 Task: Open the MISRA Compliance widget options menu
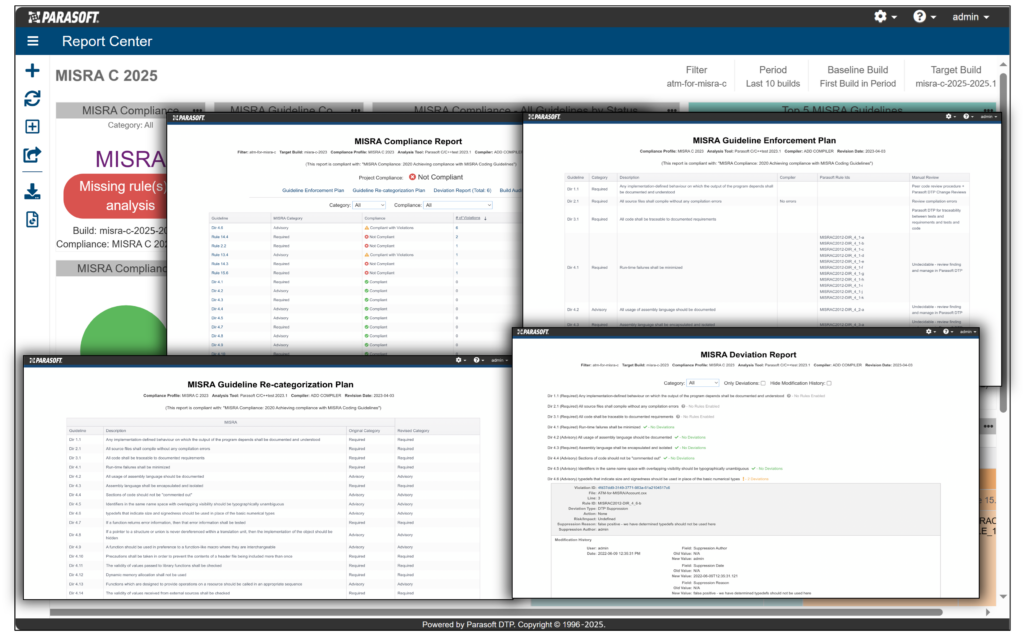tap(197, 110)
